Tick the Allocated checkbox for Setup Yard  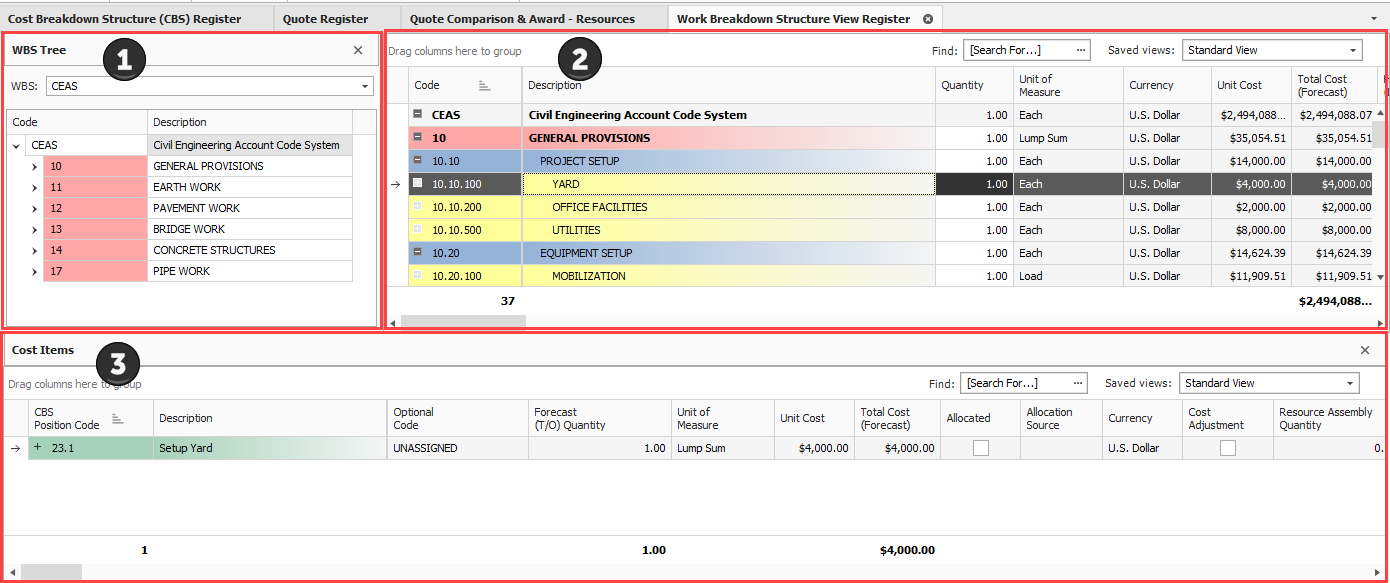981,448
